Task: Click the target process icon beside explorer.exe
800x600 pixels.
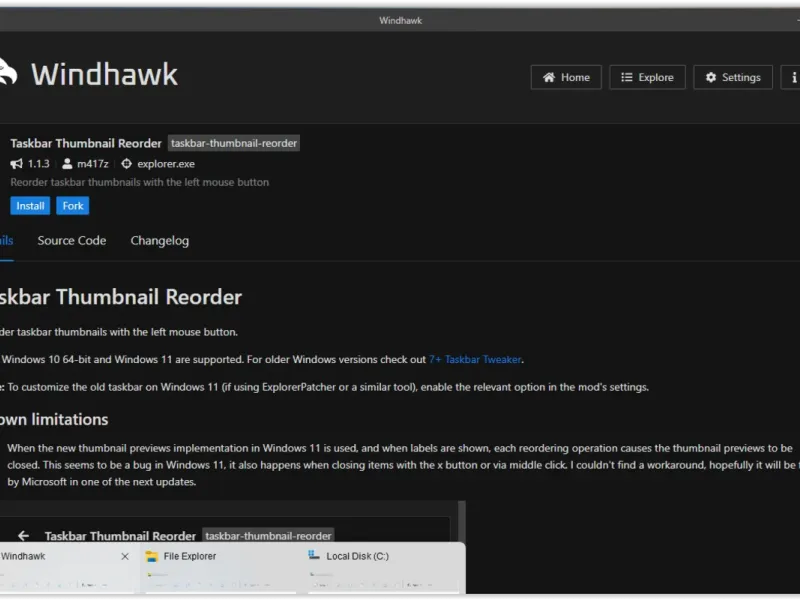Action: [x=127, y=164]
